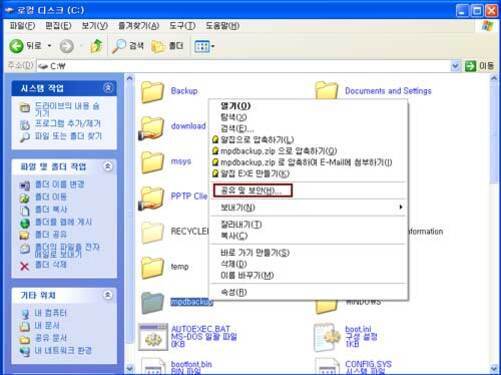The image size is (501, 375).
Task: Open the Edit (편집) menu
Action: [58, 26]
